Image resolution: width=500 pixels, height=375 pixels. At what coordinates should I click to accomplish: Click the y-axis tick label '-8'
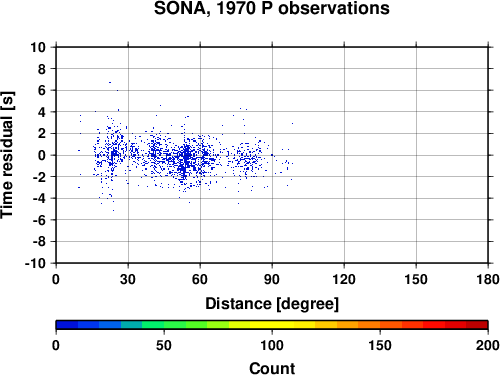(x=39, y=241)
